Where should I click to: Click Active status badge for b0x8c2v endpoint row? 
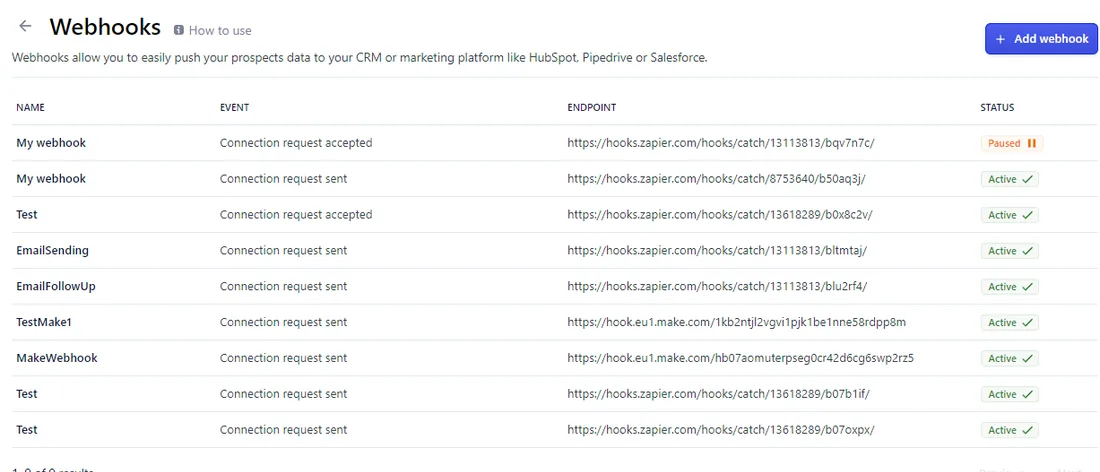tap(1010, 215)
